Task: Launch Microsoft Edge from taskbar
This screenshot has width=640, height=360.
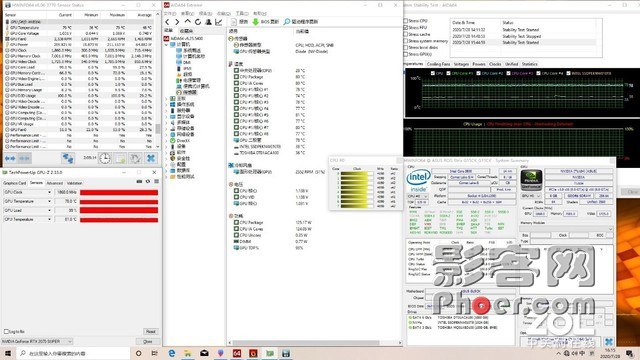Action: (x=171, y=353)
